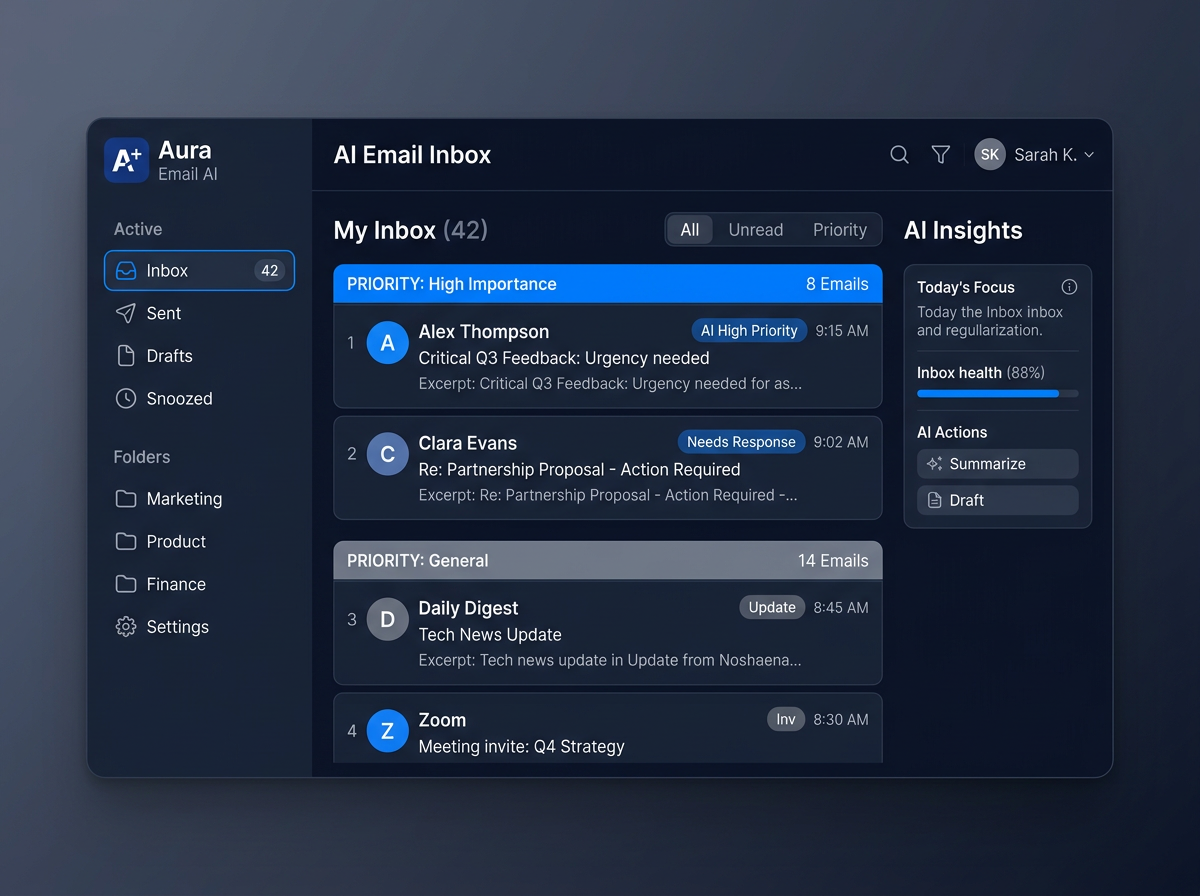The image size is (1200, 896).
Task: Click the document icon on Draft
Action: click(x=935, y=500)
